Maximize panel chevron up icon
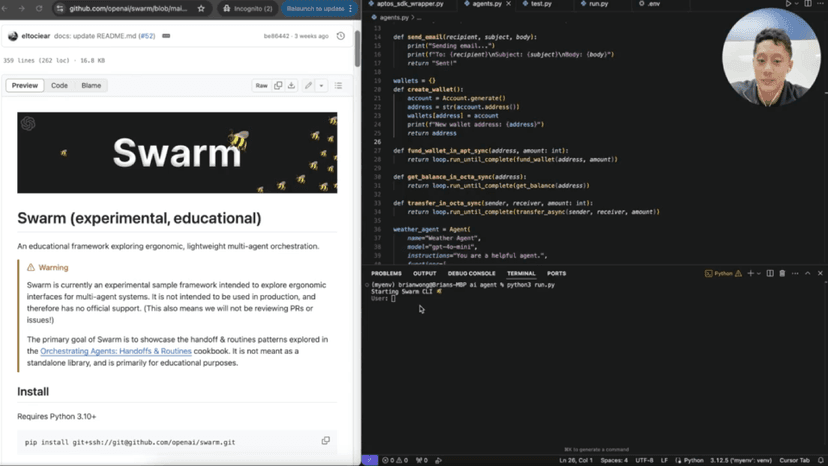The height and width of the screenshot is (466, 828). (807, 274)
